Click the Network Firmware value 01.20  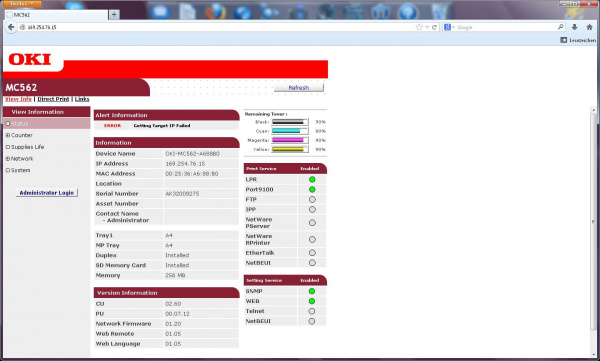pos(173,323)
